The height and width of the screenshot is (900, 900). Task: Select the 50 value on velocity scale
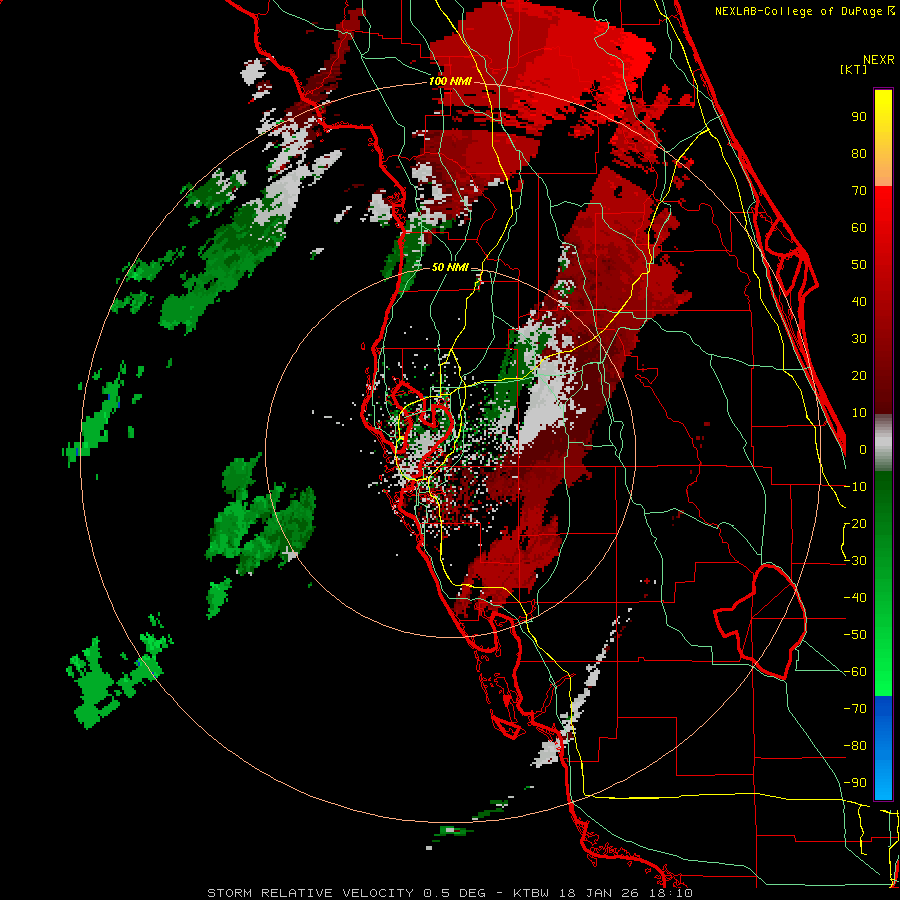pyautogui.click(x=859, y=265)
